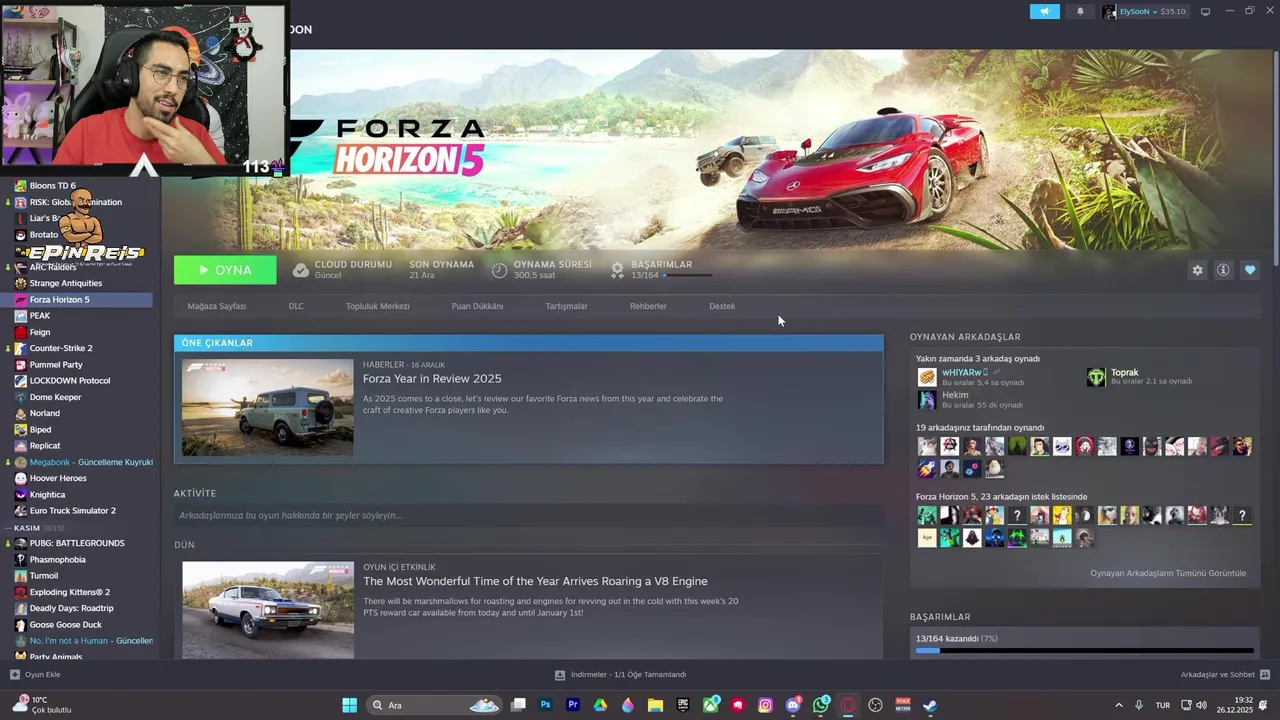Open CLOUD DURUMU cloud status
Viewport: 1280px width, 720px height.
[342, 269]
